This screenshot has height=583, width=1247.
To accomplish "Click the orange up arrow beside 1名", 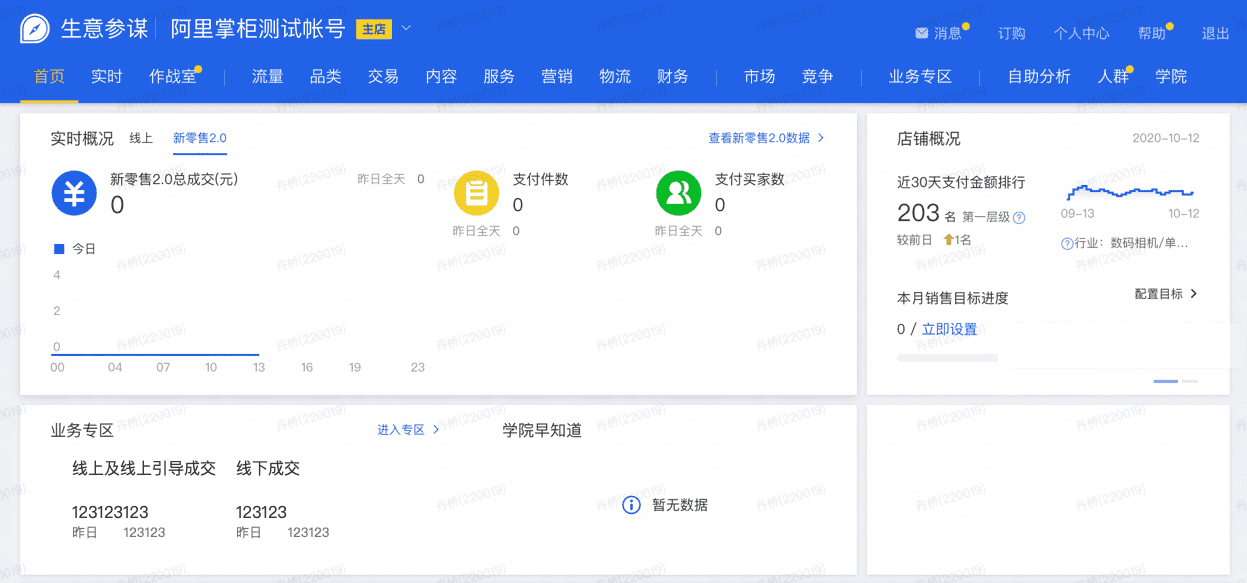I will [948, 240].
